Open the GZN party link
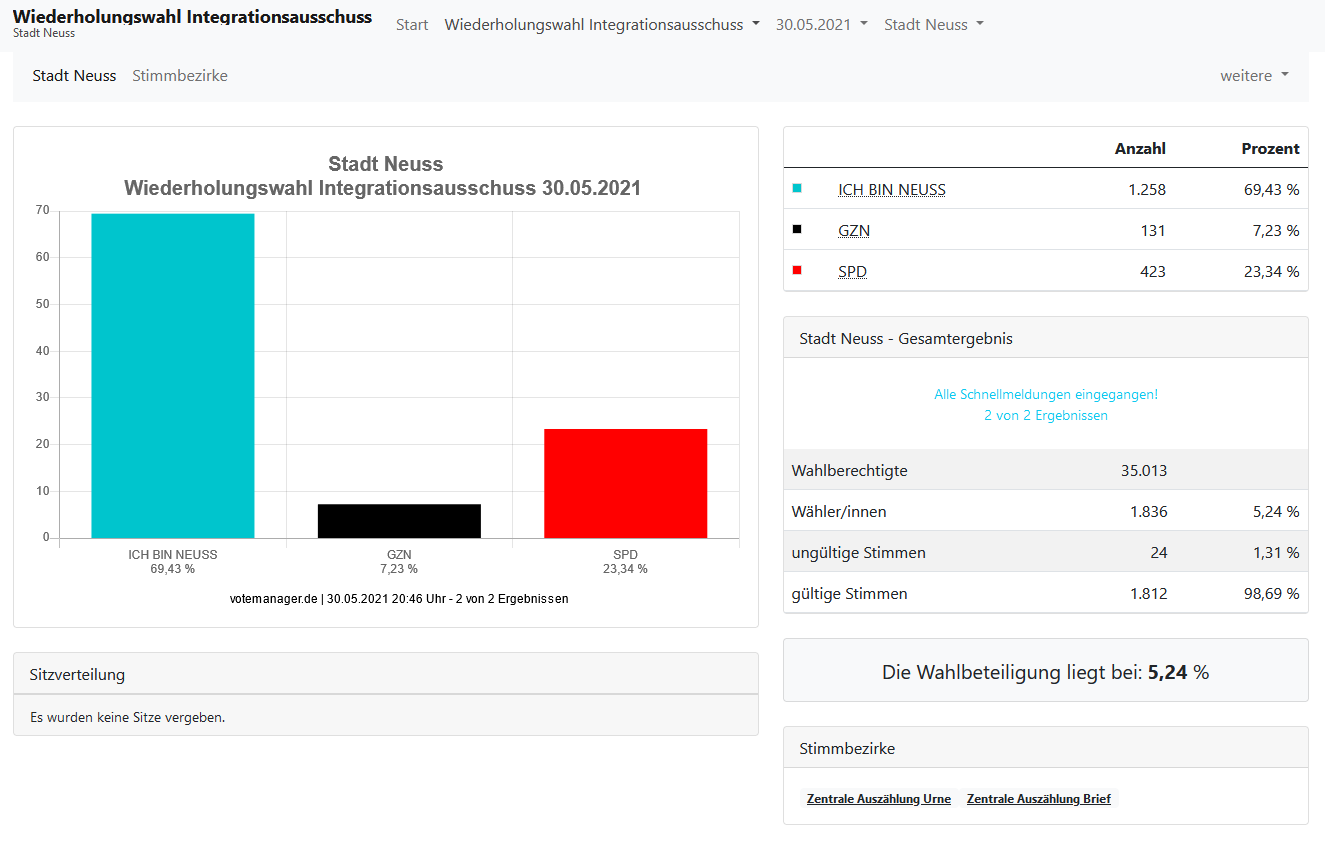1325x855 pixels. click(854, 230)
